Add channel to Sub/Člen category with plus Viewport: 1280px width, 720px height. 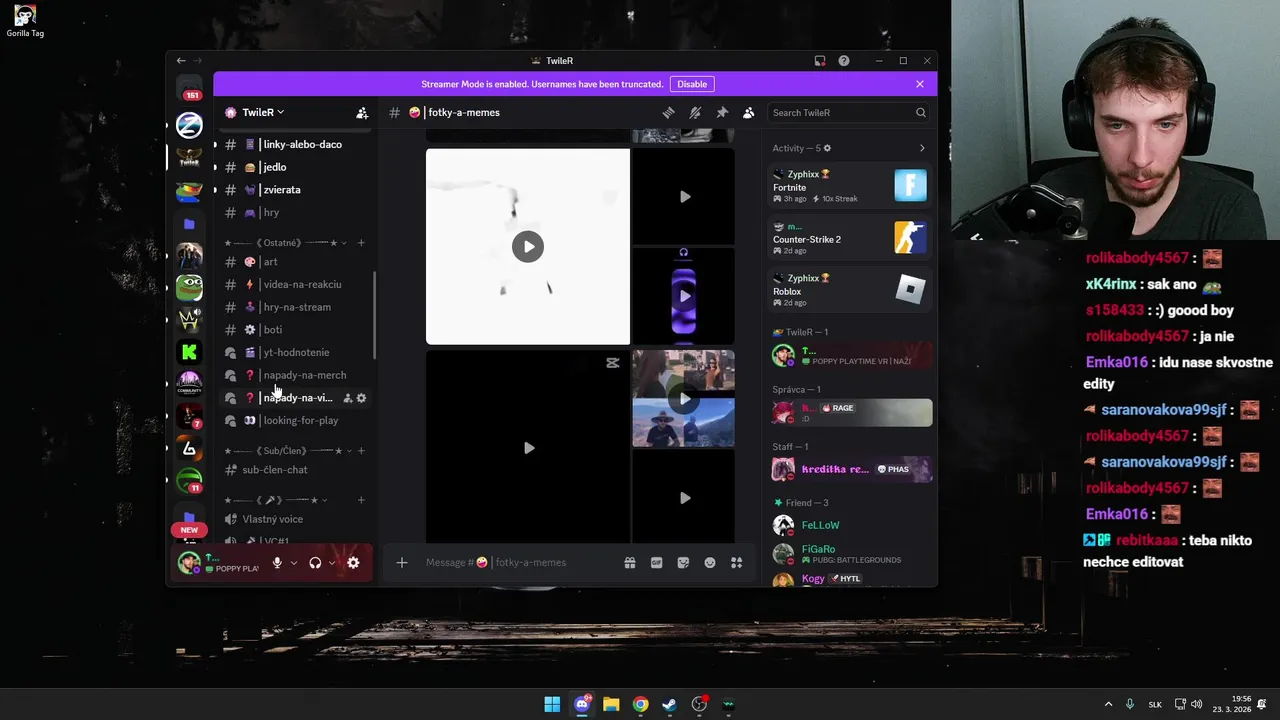tap(361, 451)
